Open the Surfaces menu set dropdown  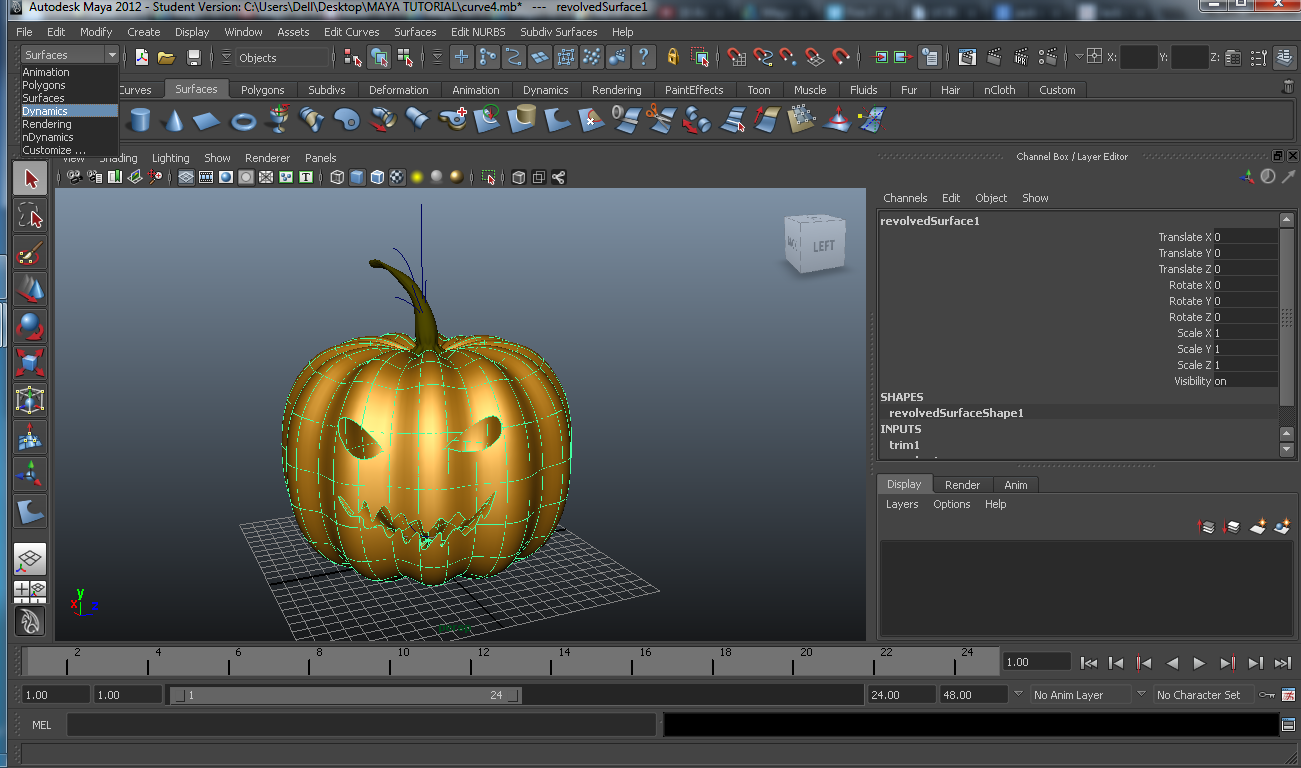point(70,55)
